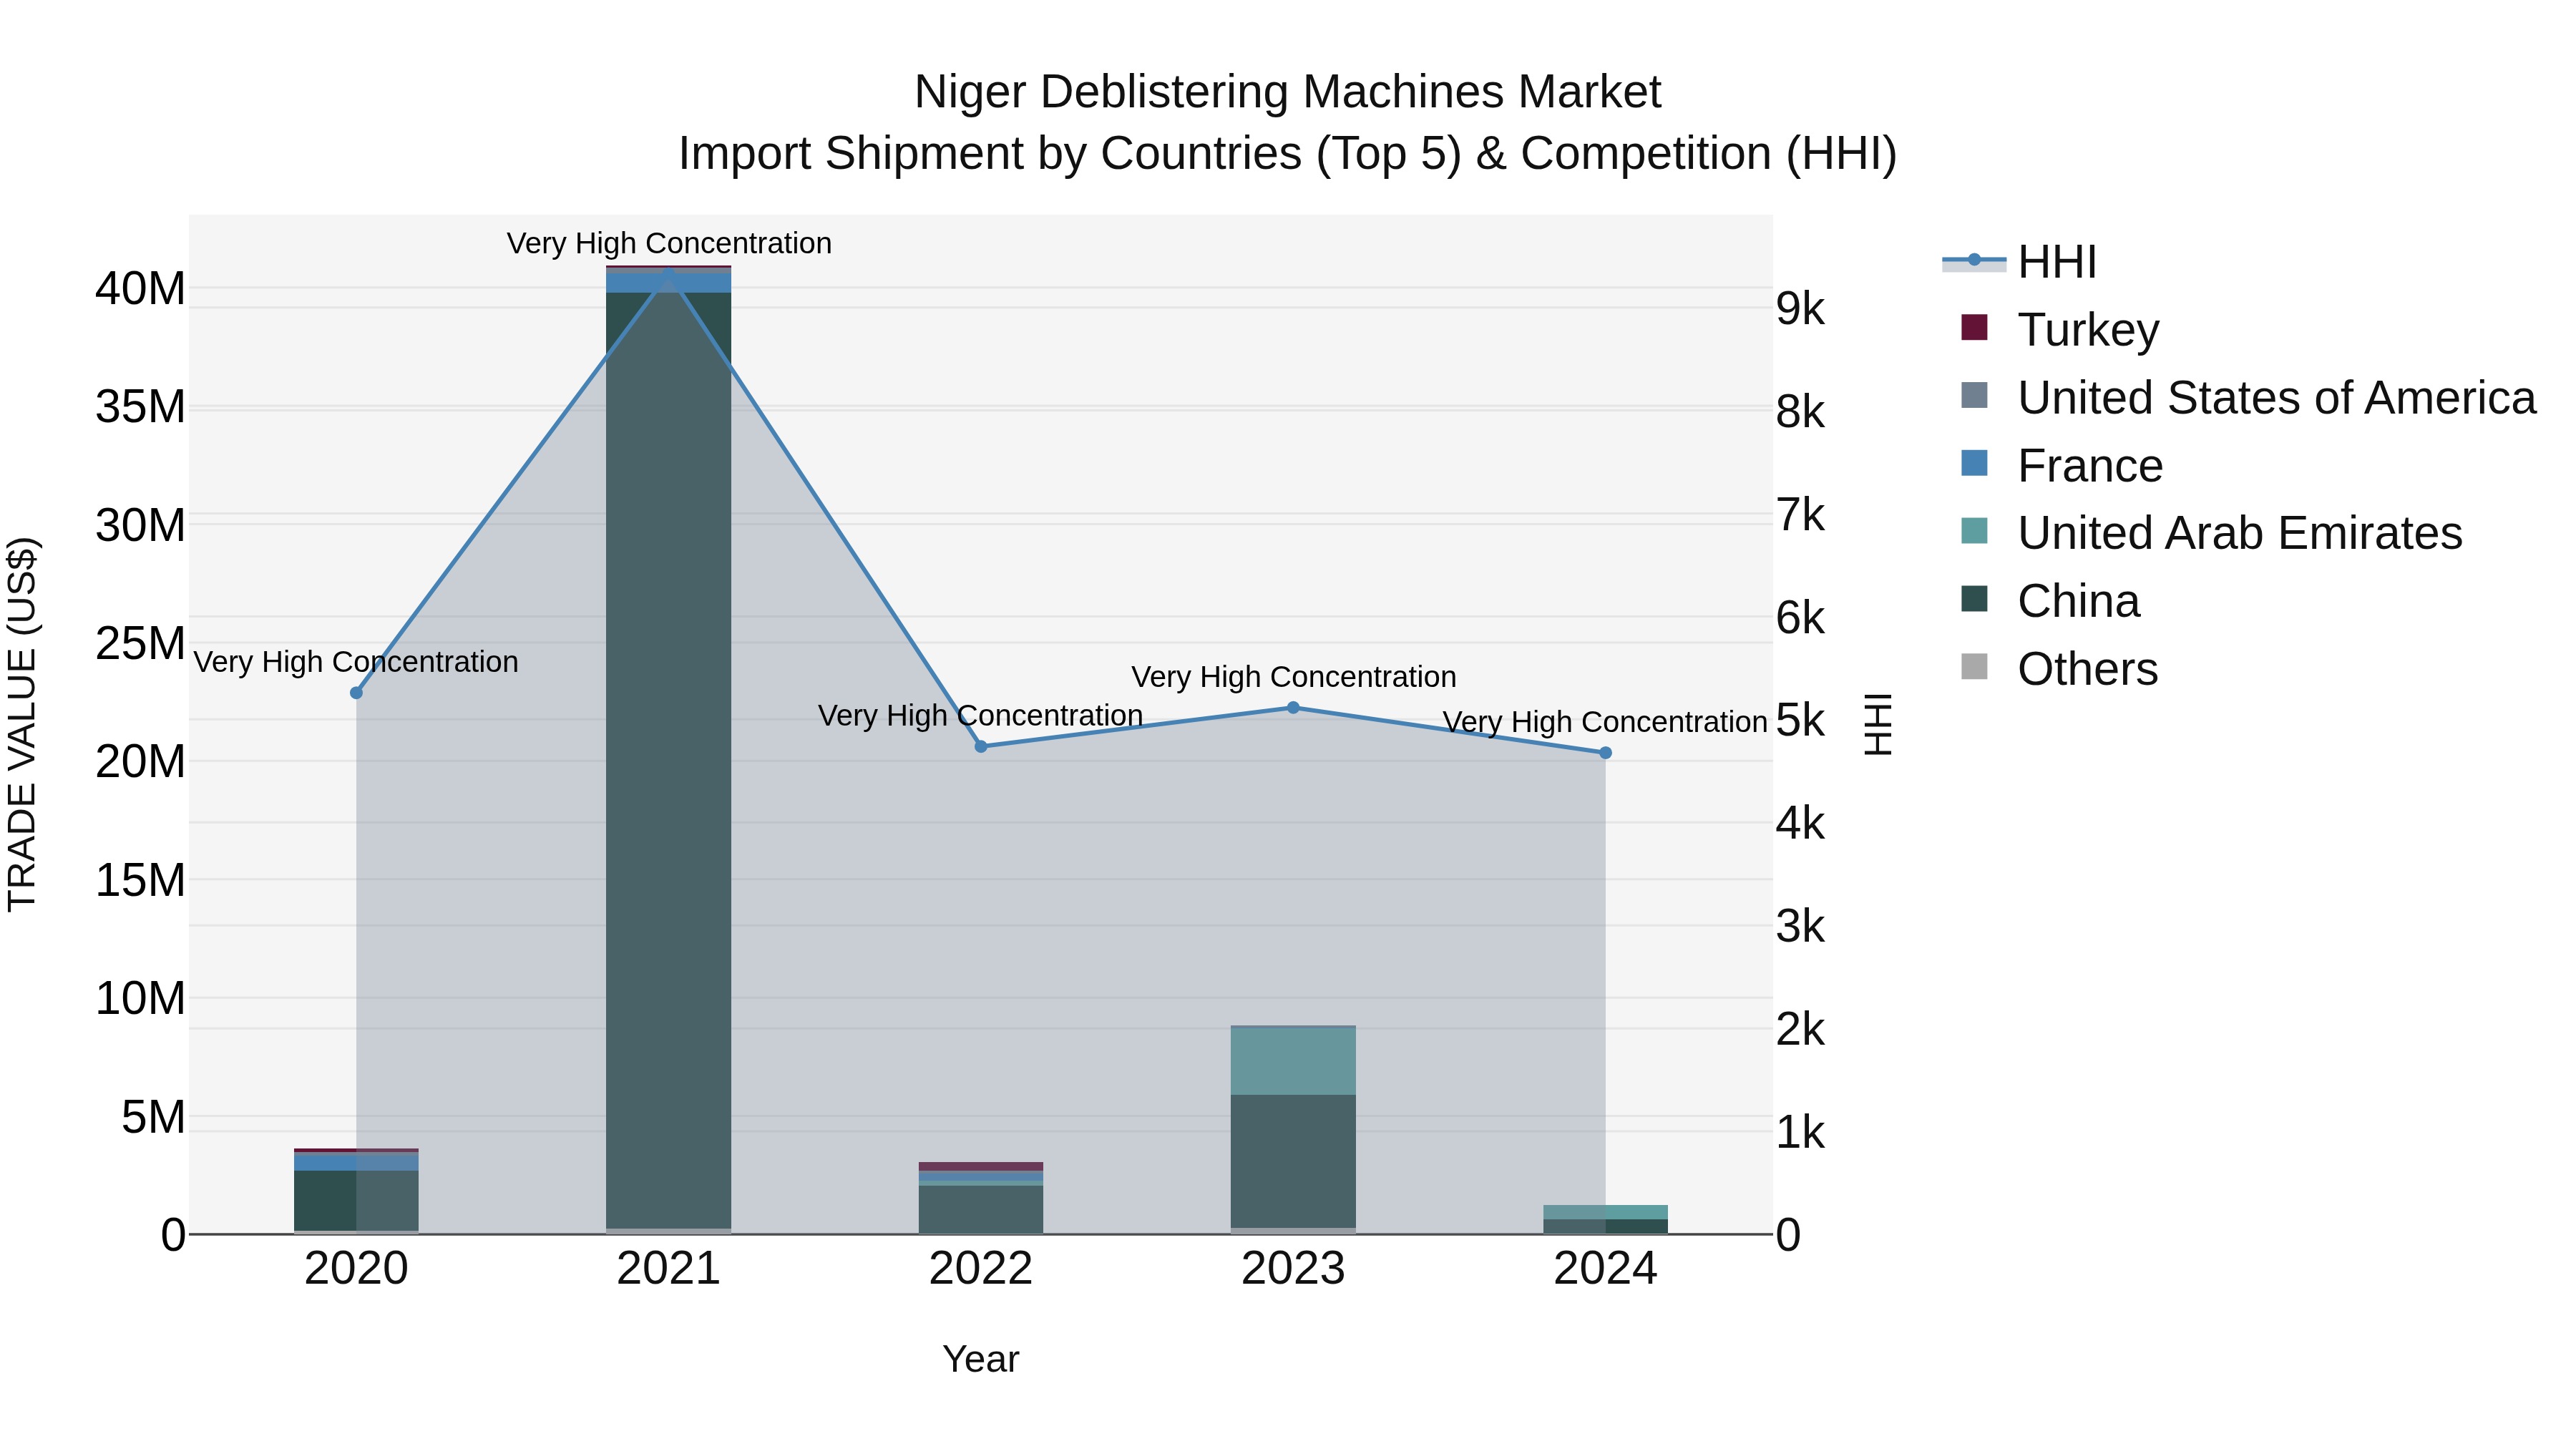Click the 2021 Very High Concentration annotation

(x=669, y=243)
